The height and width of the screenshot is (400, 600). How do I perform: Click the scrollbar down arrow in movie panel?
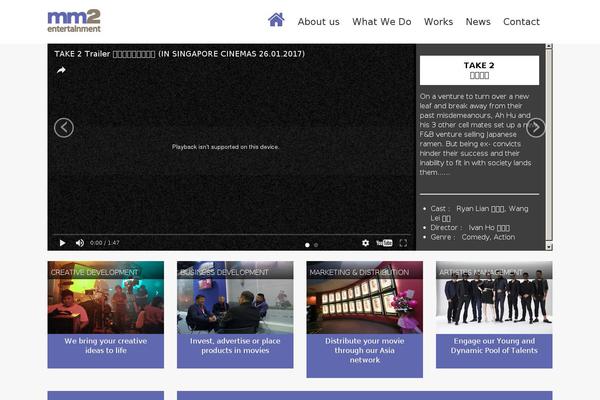pyautogui.click(x=549, y=247)
